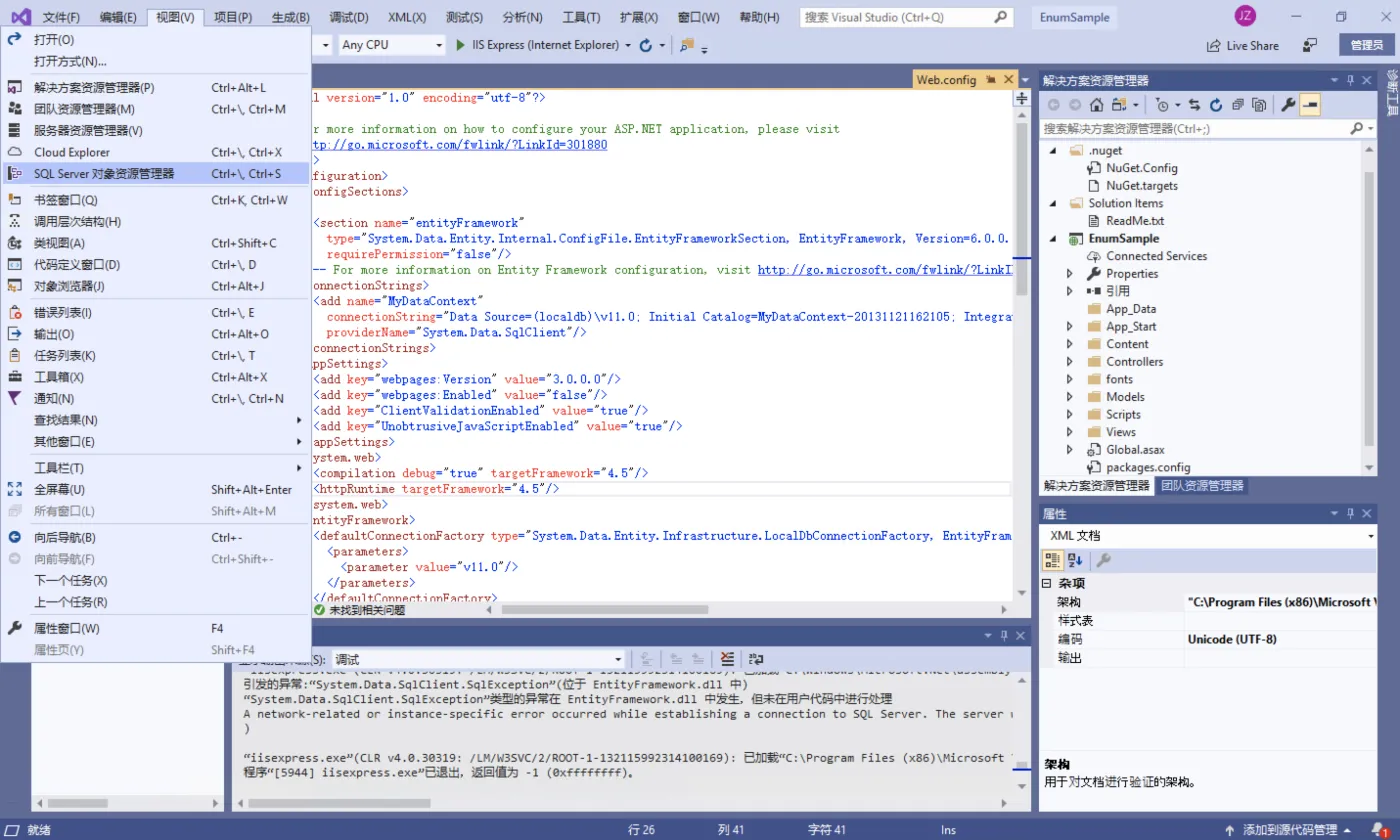Click in the Solution Explorer search field
1400x840 pixels.
pos(1193,129)
